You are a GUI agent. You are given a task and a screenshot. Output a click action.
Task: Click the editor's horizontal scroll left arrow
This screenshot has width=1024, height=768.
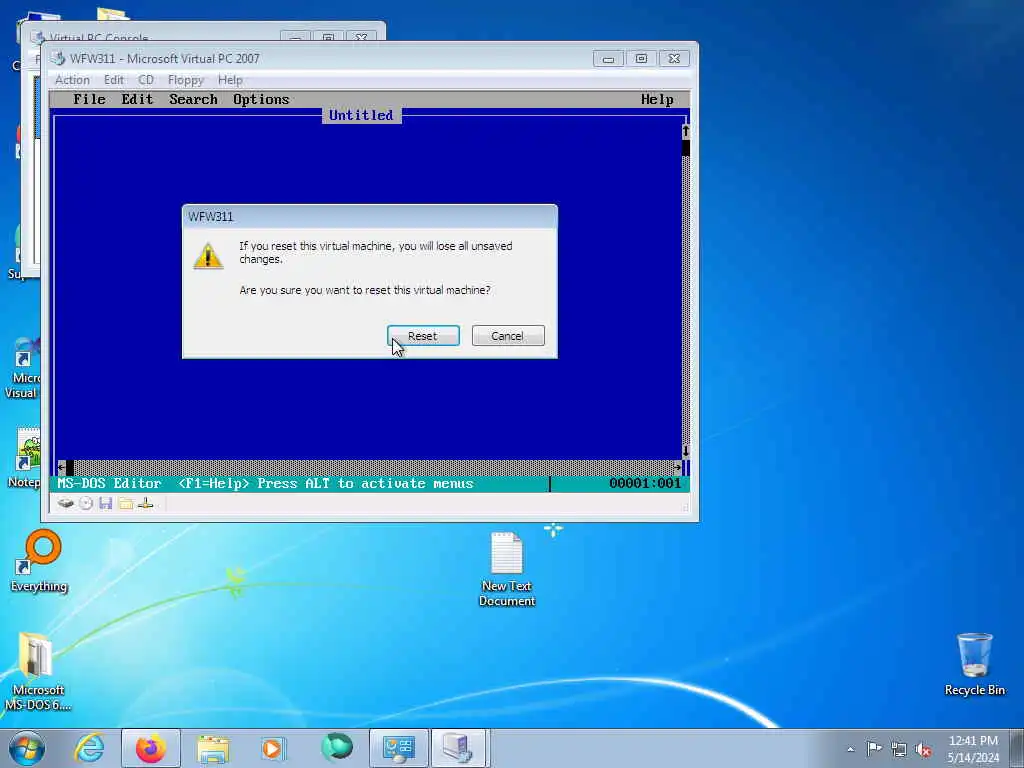(x=61, y=467)
